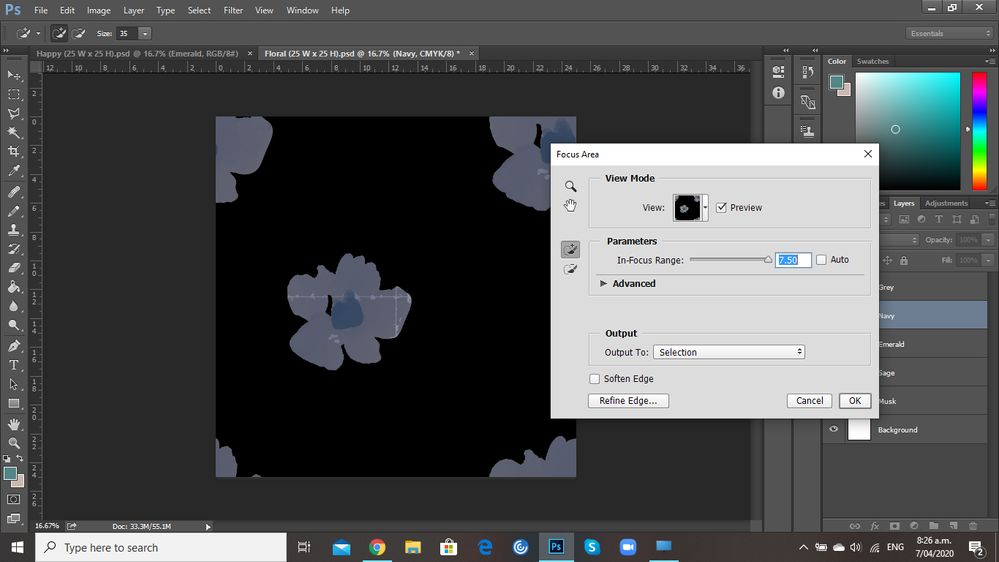Viewport: 999px width, 562px height.
Task: Click the create new group folder icon
Action: pyautogui.click(x=933, y=526)
